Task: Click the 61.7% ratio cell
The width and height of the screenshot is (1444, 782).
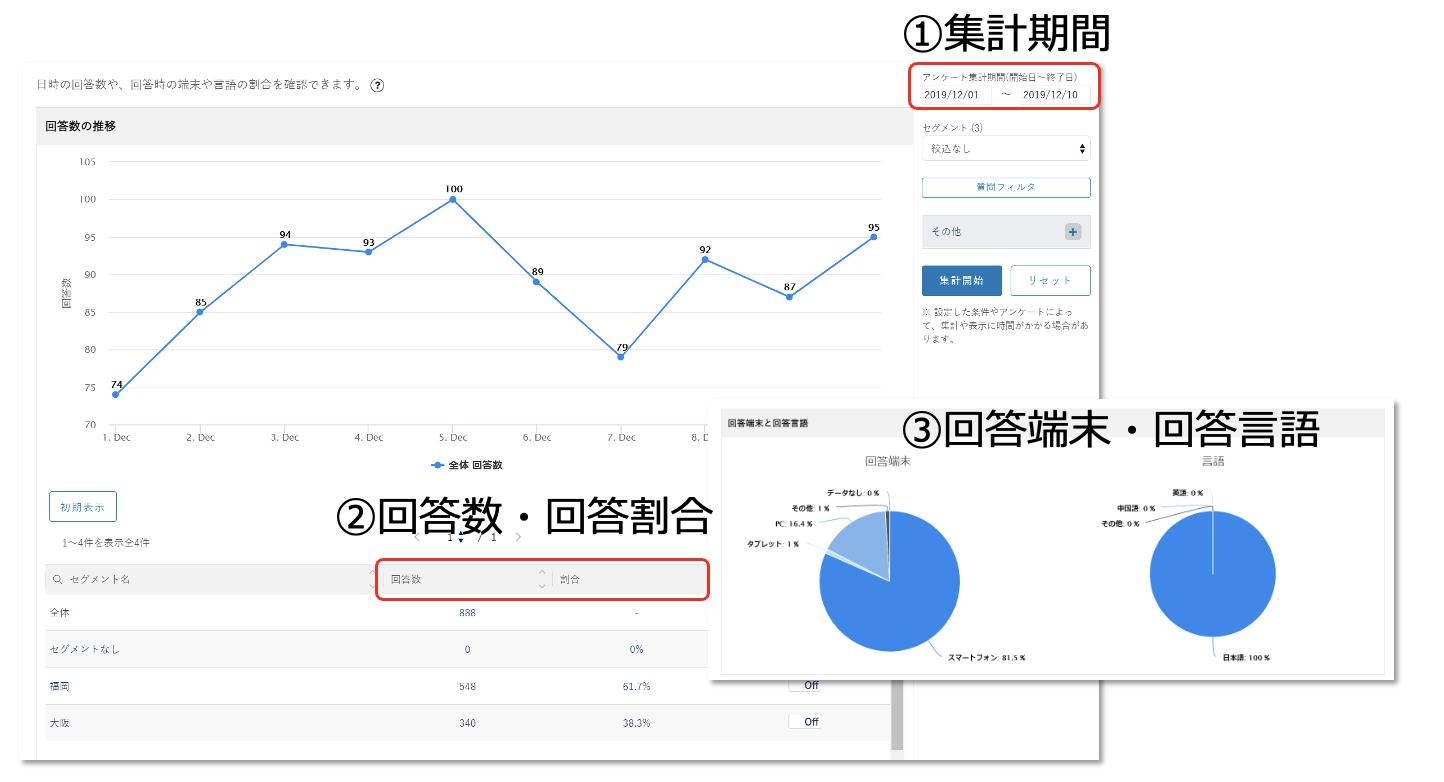Action: [x=636, y=686]
